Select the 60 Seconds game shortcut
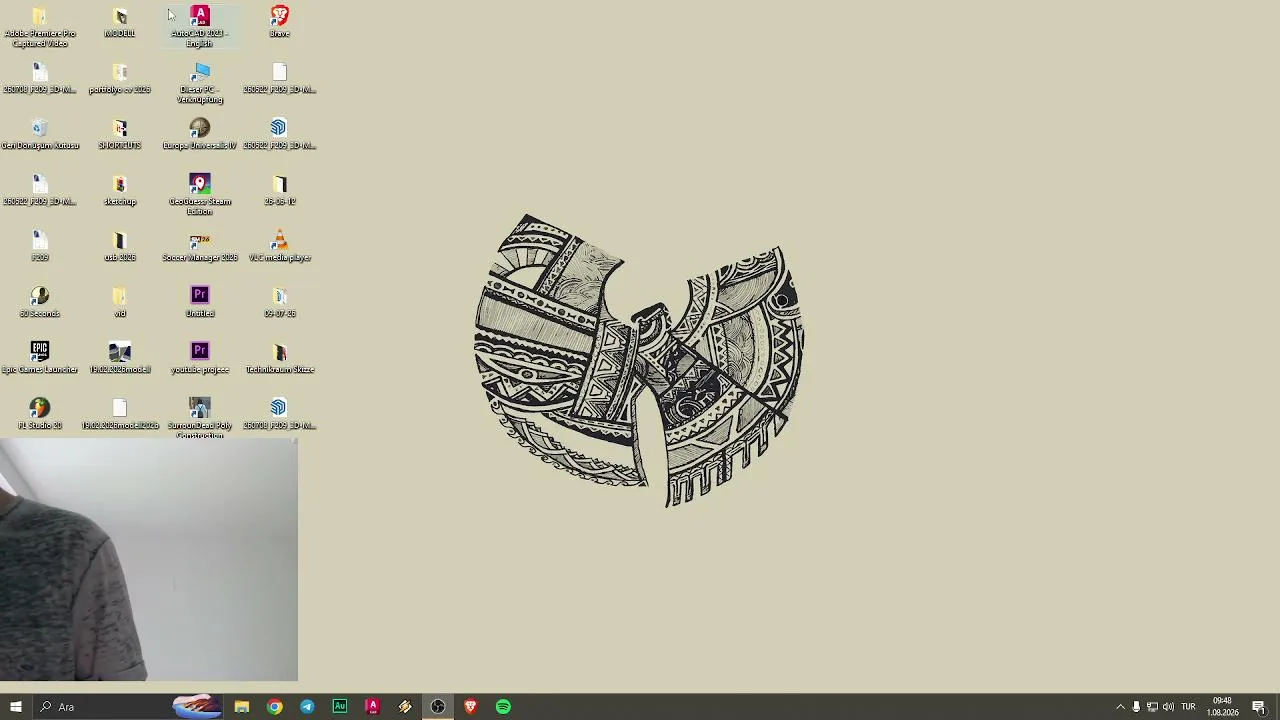 coord(40,303)
